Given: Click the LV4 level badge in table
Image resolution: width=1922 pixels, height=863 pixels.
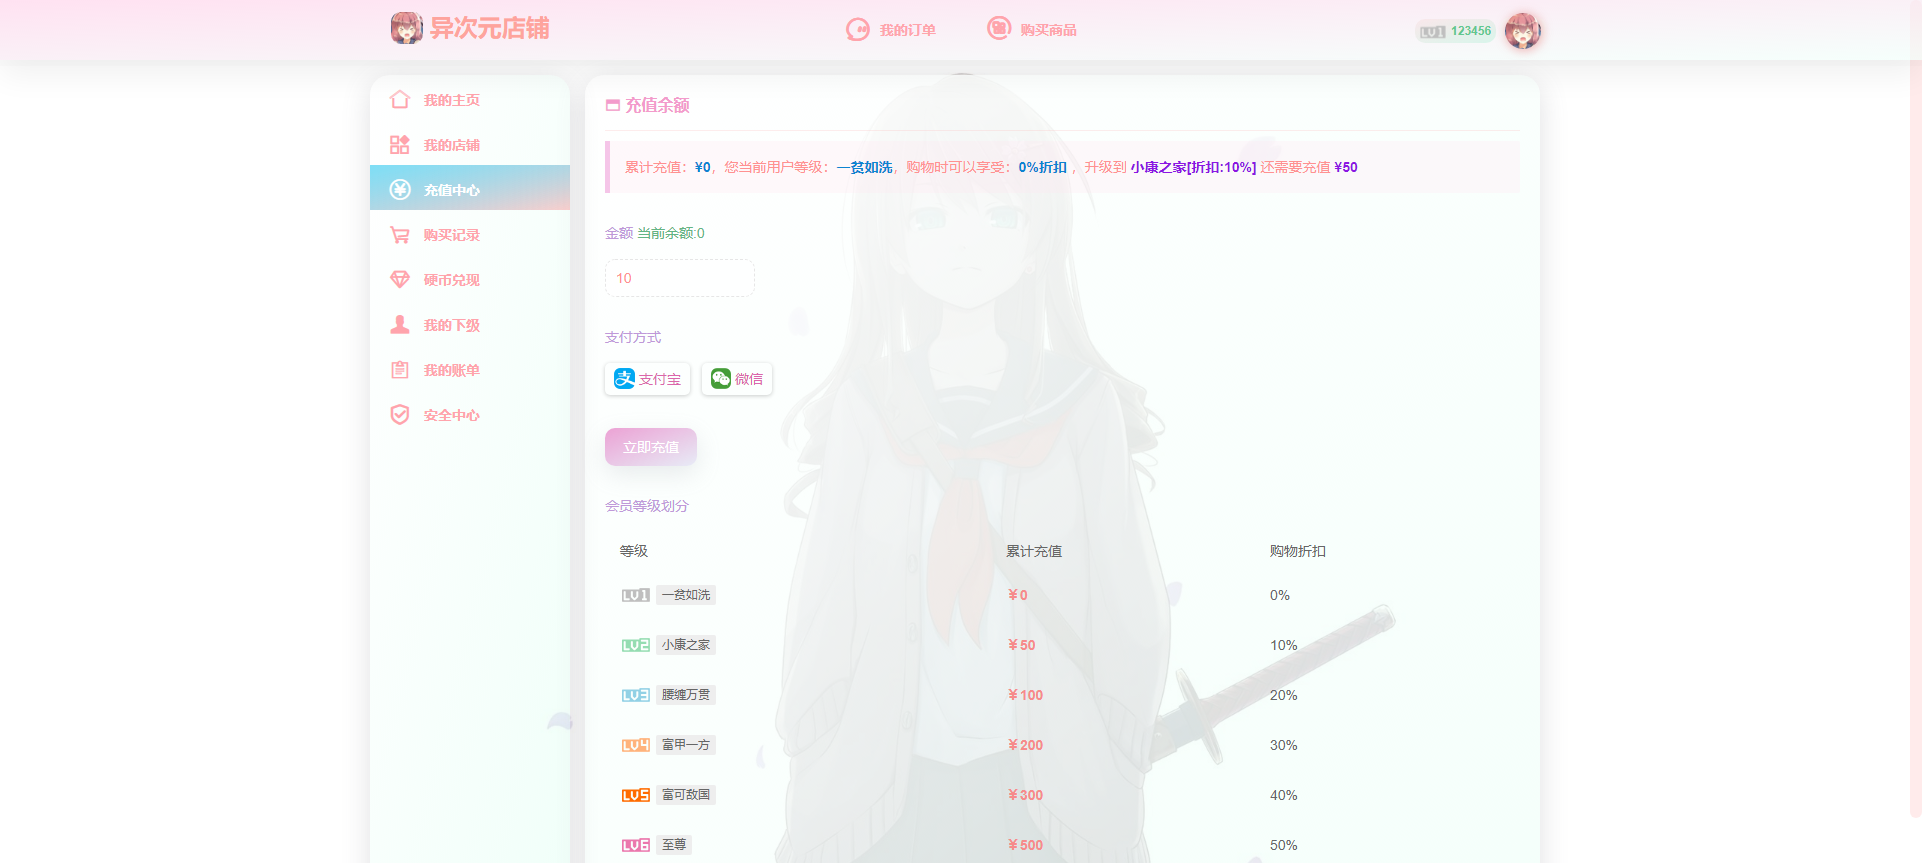Looking at the screenshot, I should [635, 745].
